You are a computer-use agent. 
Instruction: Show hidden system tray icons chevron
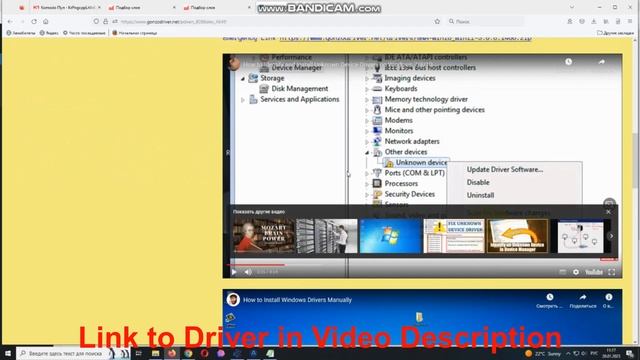click(x=568, y=353)
